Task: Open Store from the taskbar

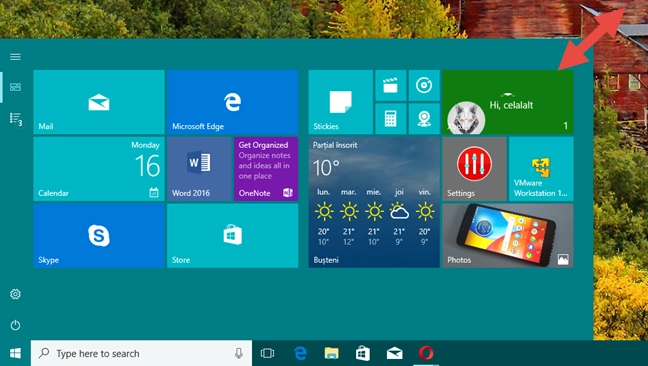Action: click(363, 353)
